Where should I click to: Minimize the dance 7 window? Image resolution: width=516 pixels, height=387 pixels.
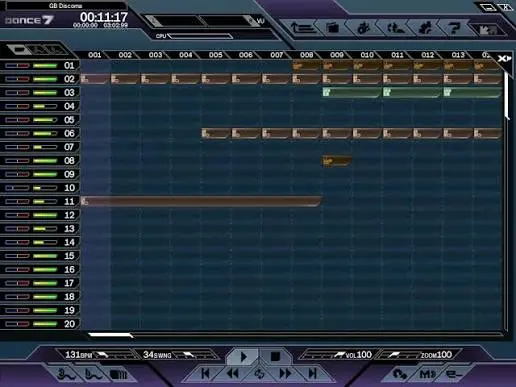tap(487, 7)
